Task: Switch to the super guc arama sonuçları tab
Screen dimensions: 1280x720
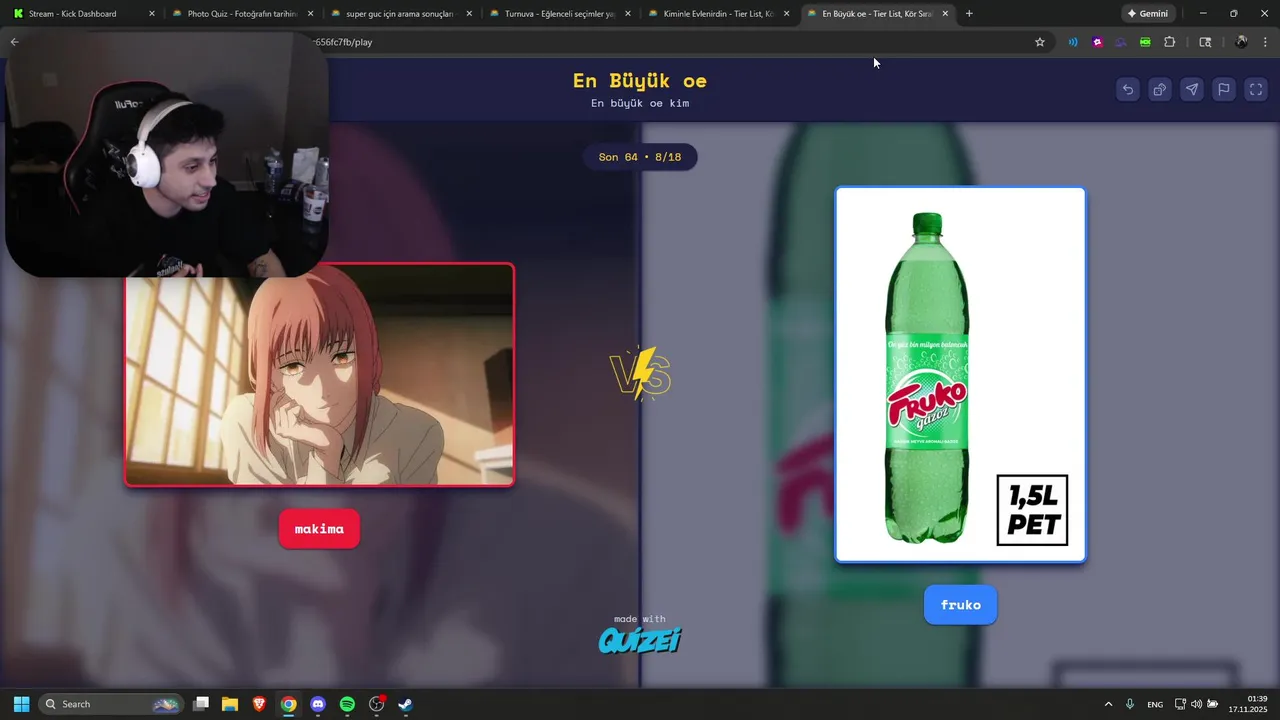Action: 403,14
